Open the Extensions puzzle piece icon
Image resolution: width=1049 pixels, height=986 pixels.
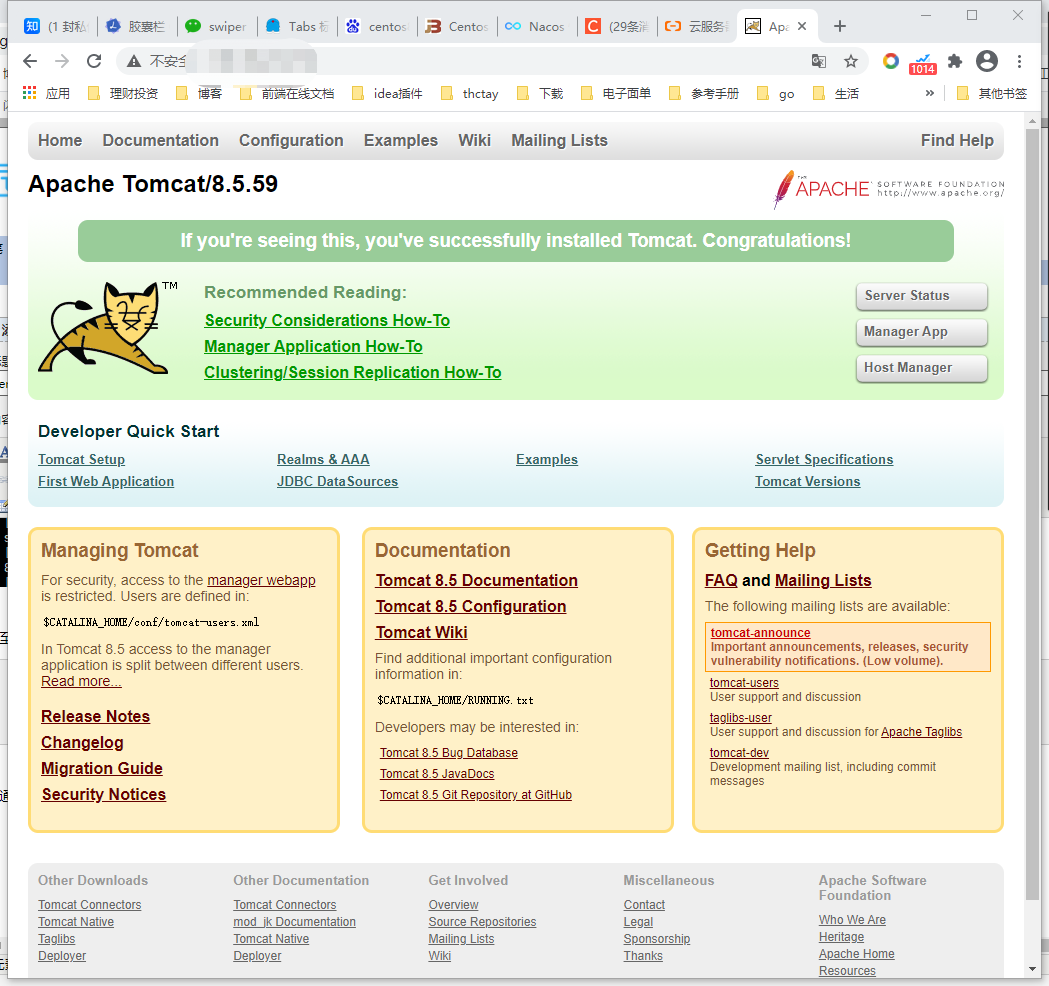[x=955, y=61]
